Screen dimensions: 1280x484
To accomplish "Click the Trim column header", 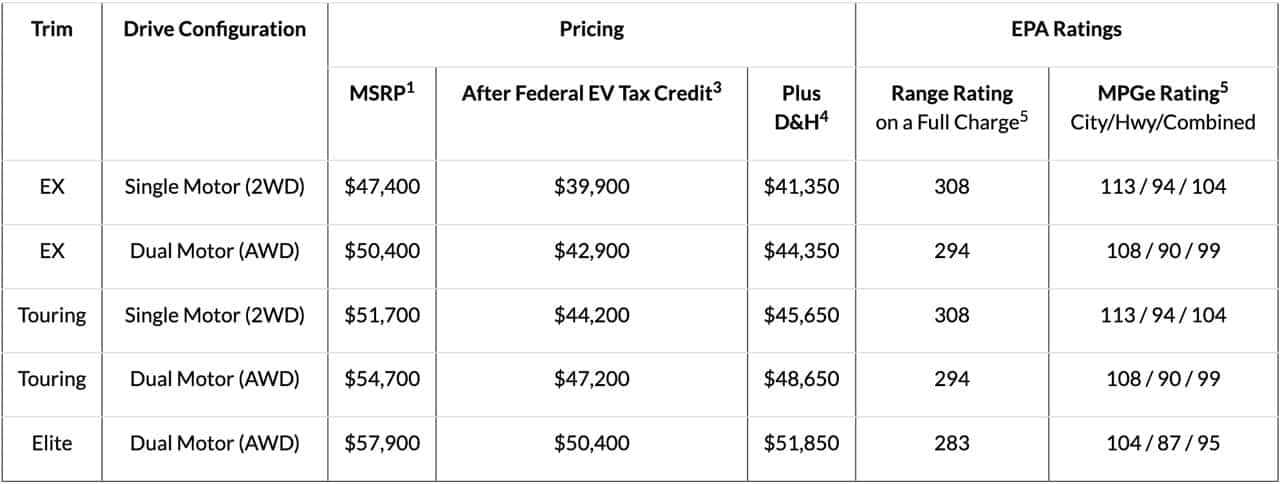I will 52,29.
